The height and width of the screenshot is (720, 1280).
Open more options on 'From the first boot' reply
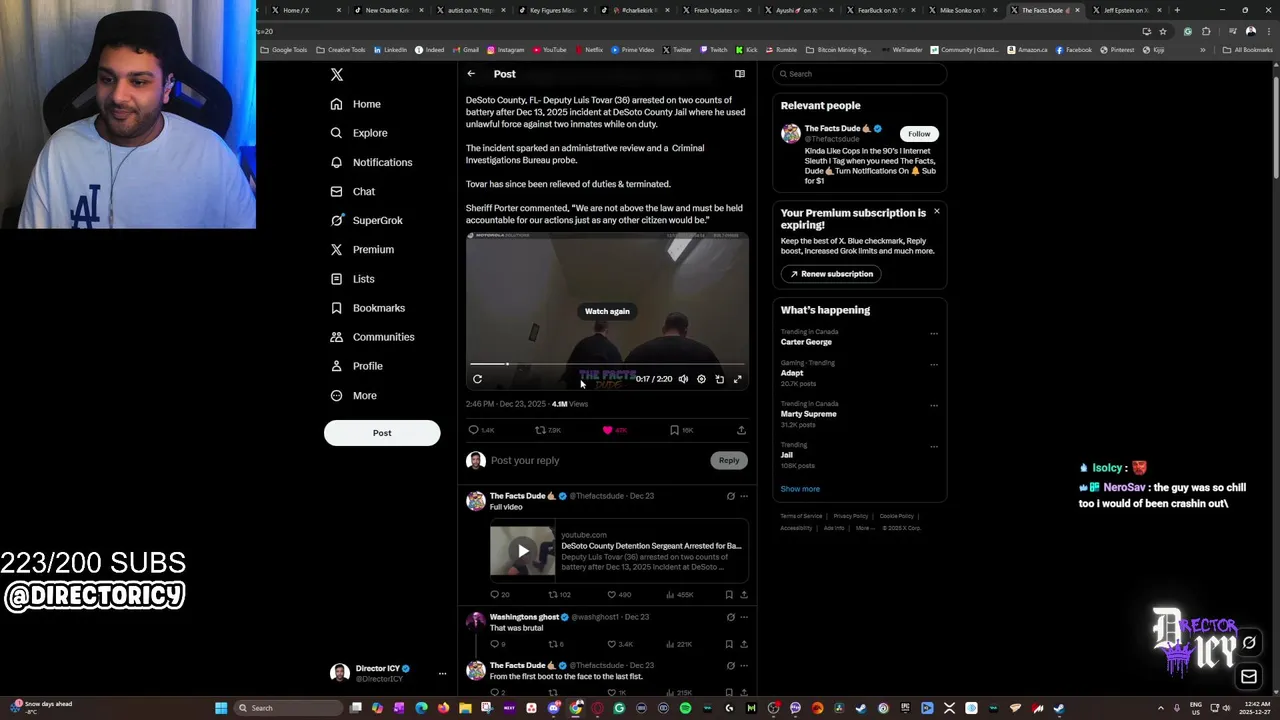point(744,665)
